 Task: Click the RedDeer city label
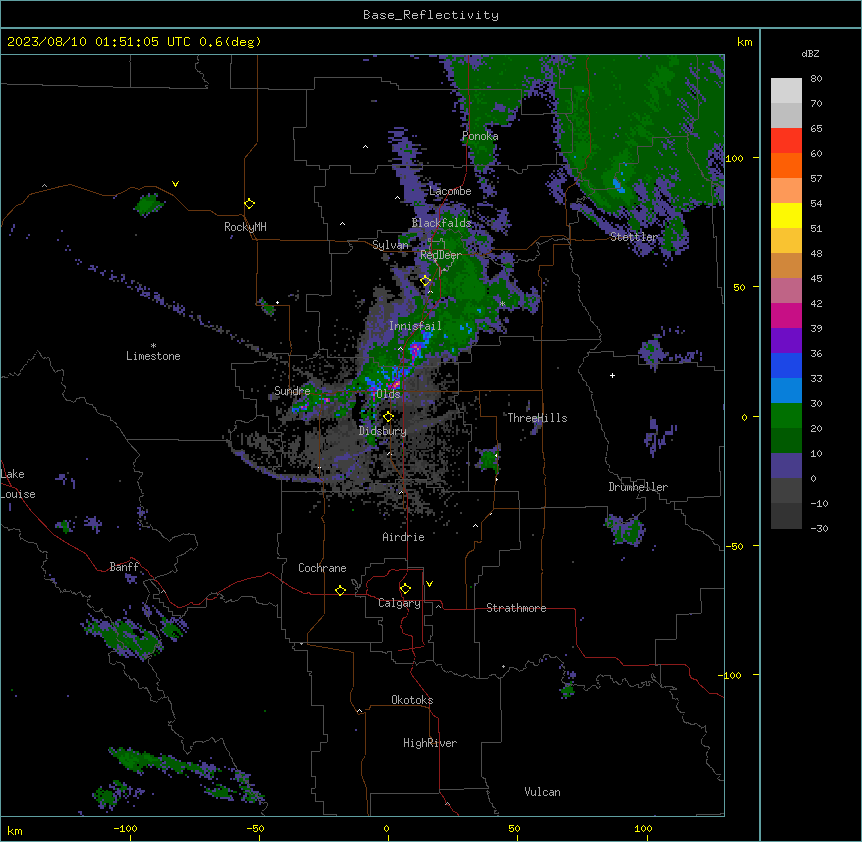pyautogui.click(x=441, y=255)
